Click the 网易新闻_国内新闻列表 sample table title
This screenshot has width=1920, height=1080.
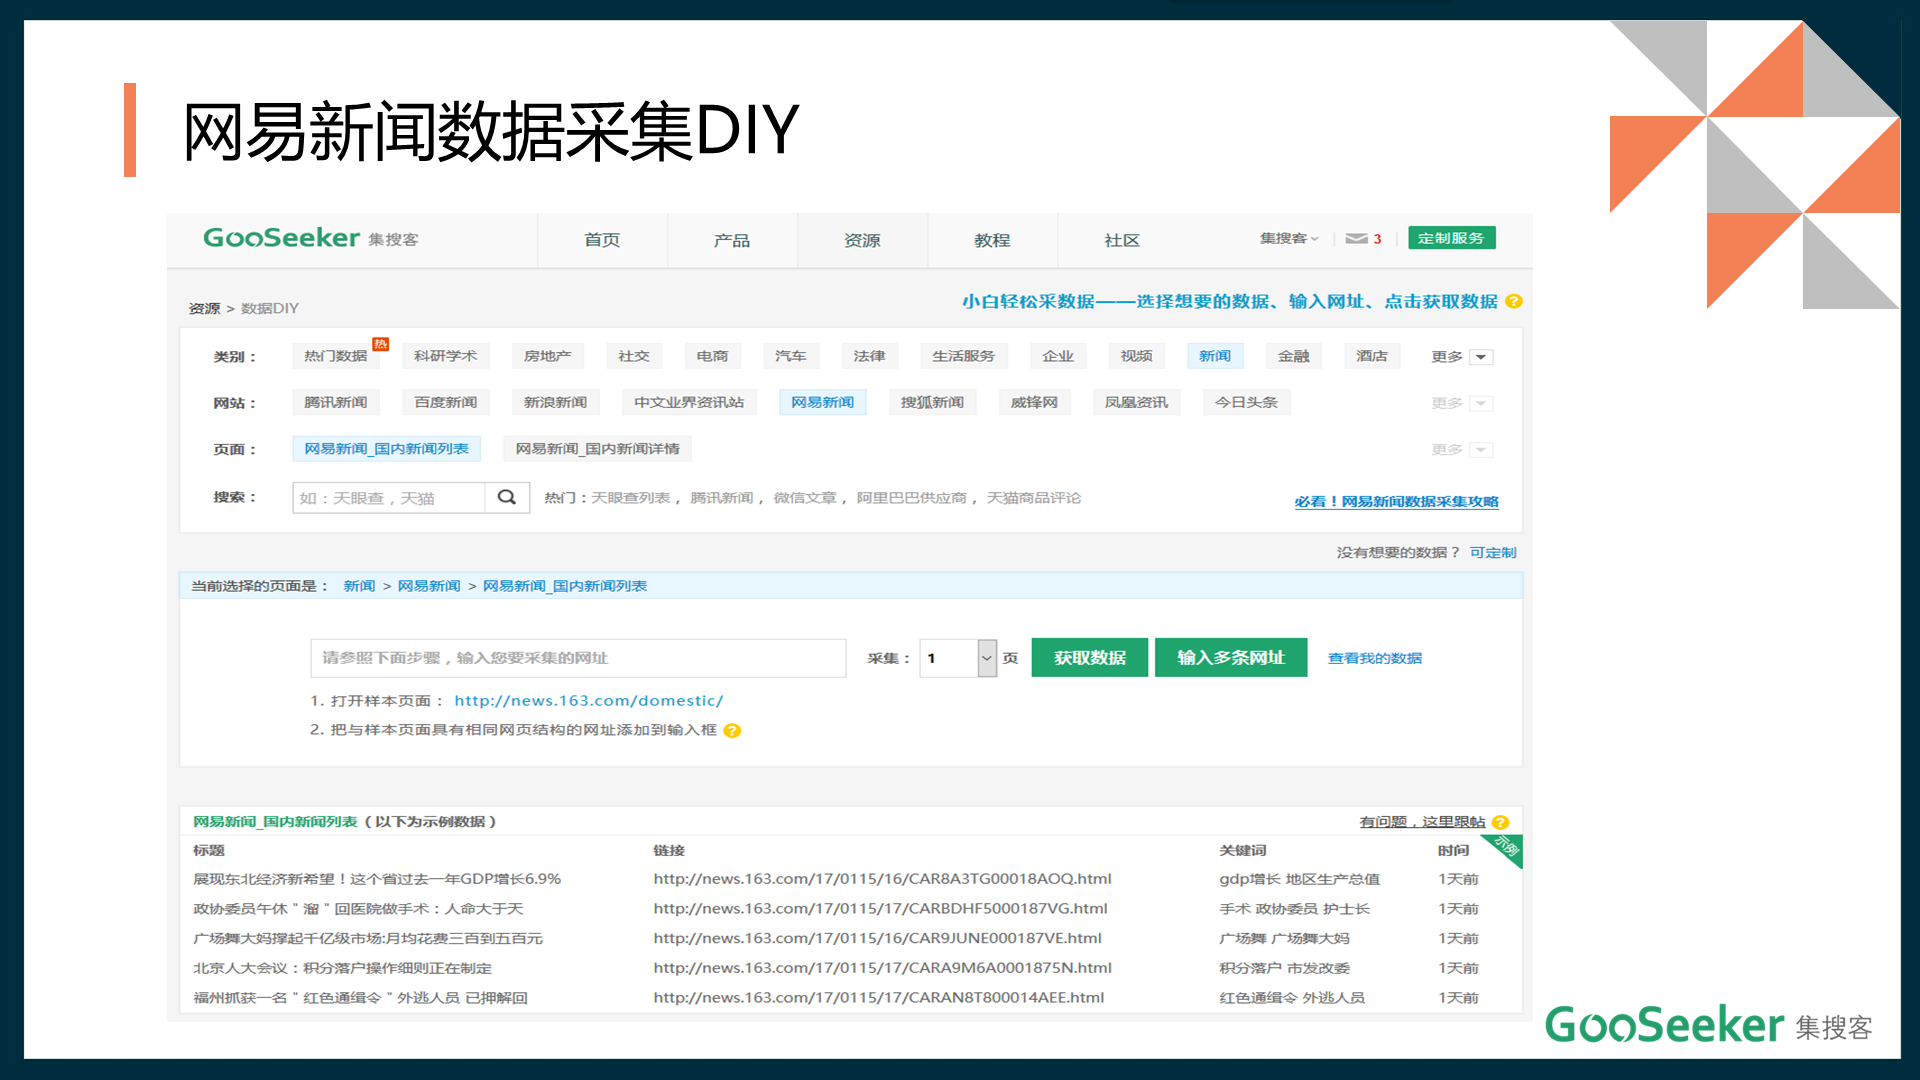[x=275, y=822]
